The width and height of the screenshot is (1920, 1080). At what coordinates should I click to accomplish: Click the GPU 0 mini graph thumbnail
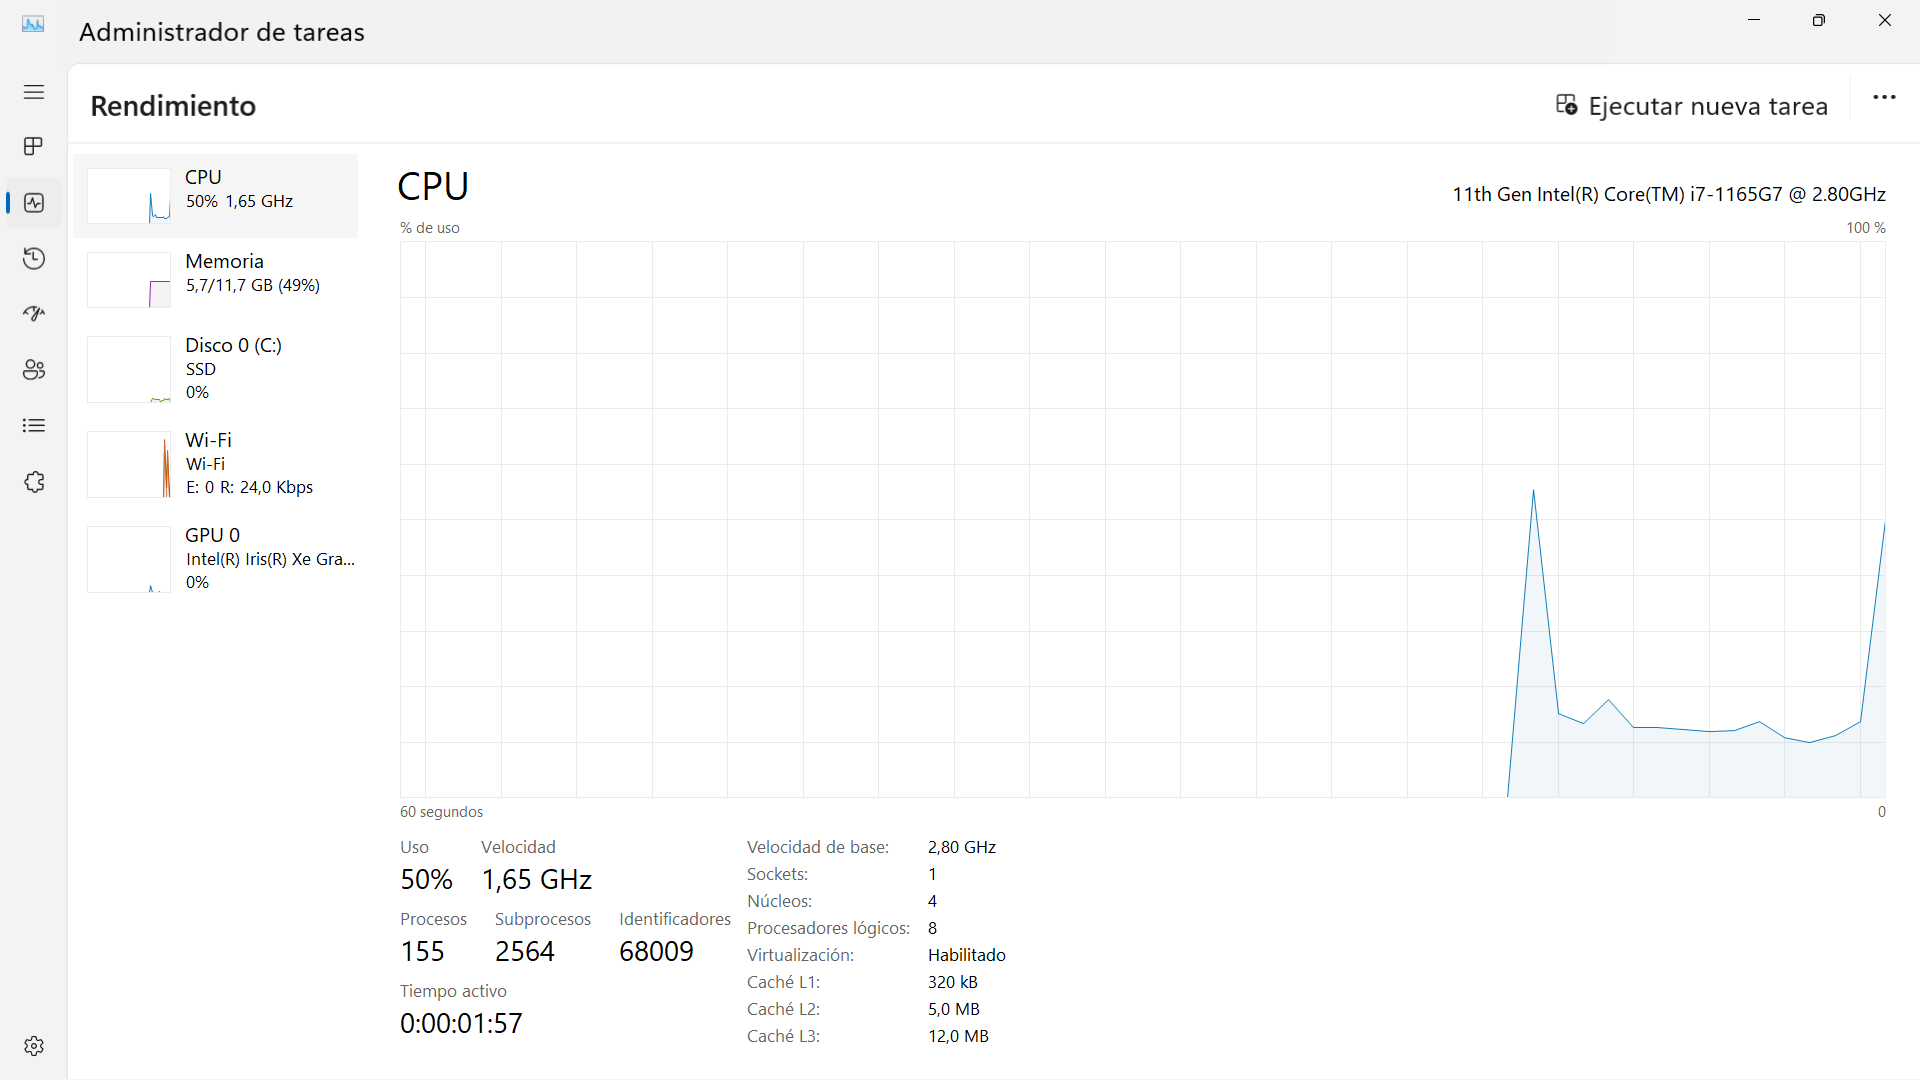click(129, 560)
